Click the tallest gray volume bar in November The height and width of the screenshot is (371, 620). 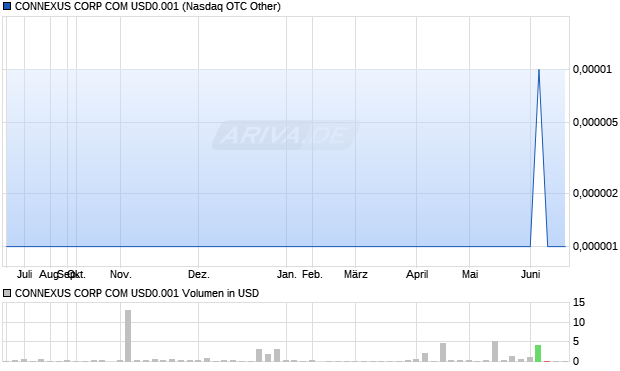point(128,335)
